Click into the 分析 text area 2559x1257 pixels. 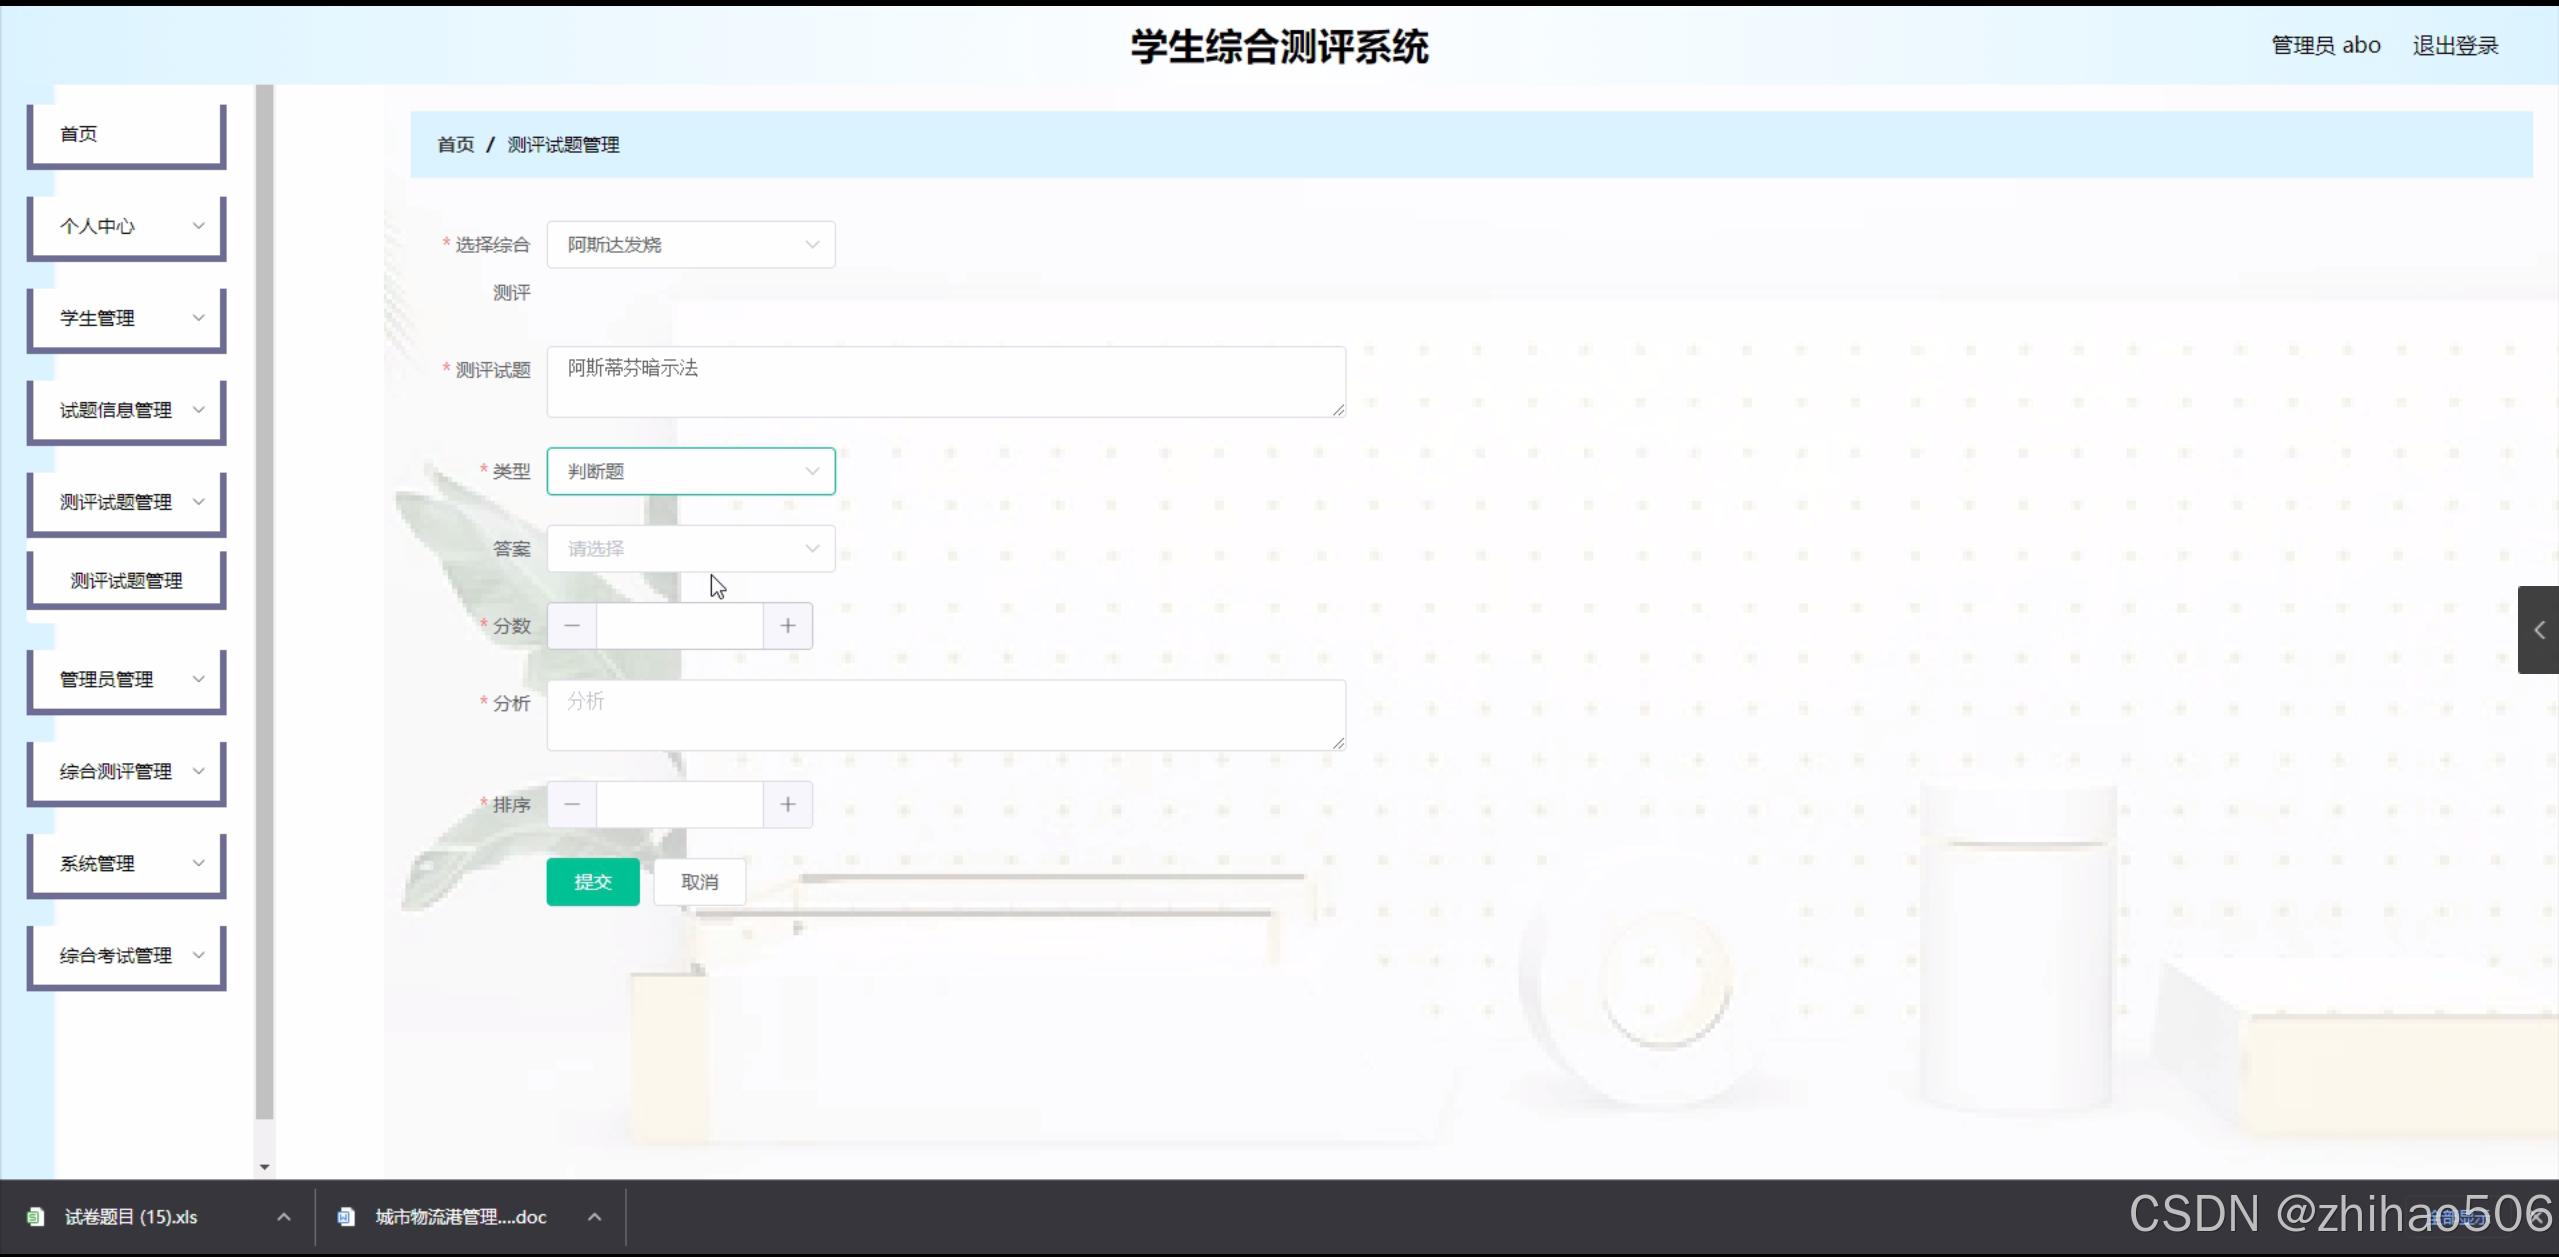point(945,715)
